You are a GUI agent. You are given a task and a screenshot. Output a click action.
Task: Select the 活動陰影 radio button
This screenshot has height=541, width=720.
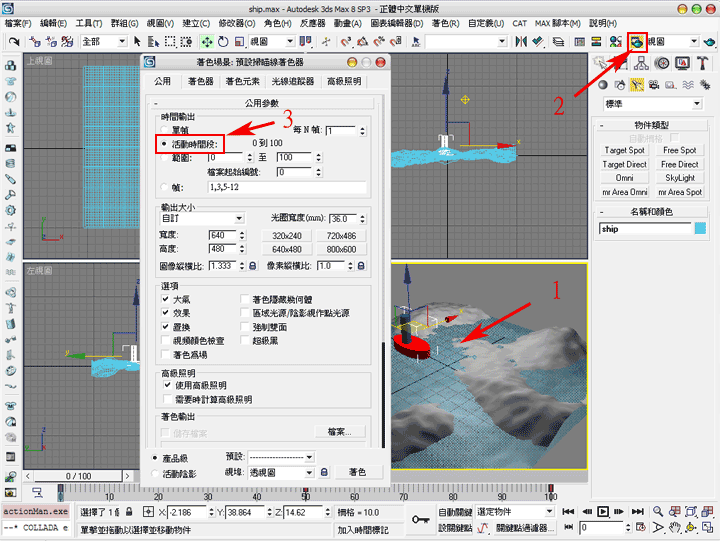tap(155, 473)
